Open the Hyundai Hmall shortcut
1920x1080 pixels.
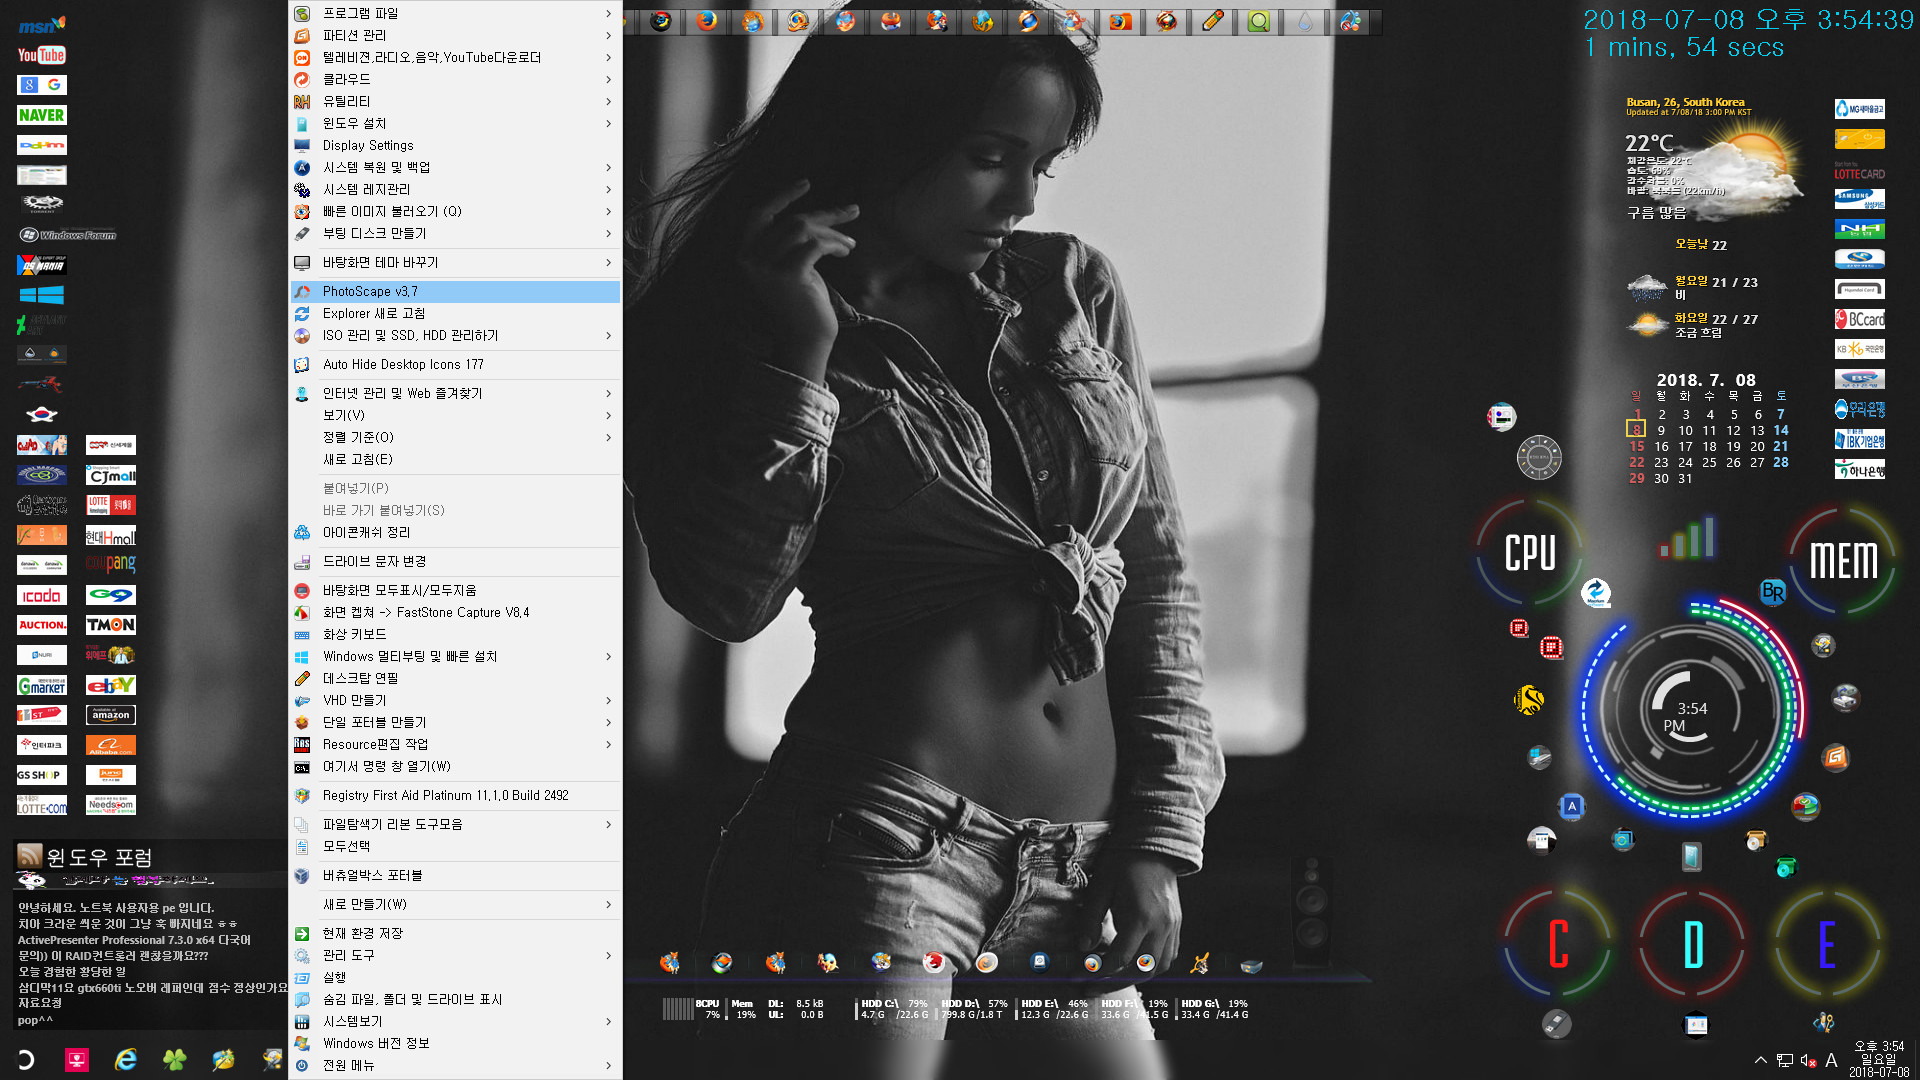(x=110, y=536)
